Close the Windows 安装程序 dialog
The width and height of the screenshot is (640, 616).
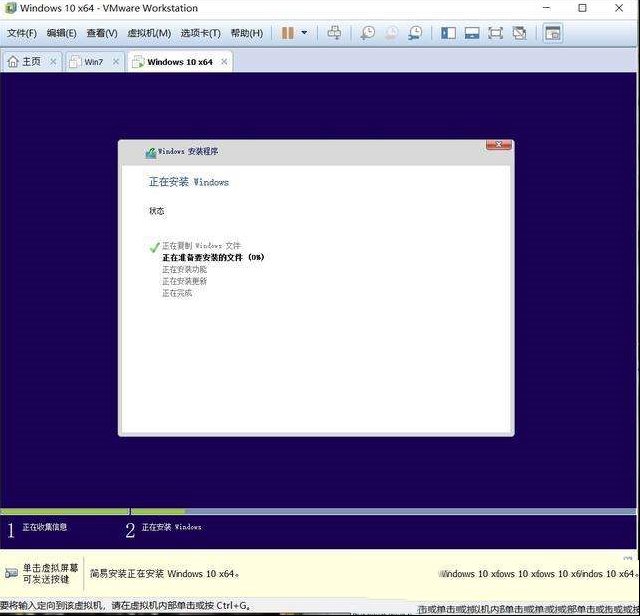499,145
